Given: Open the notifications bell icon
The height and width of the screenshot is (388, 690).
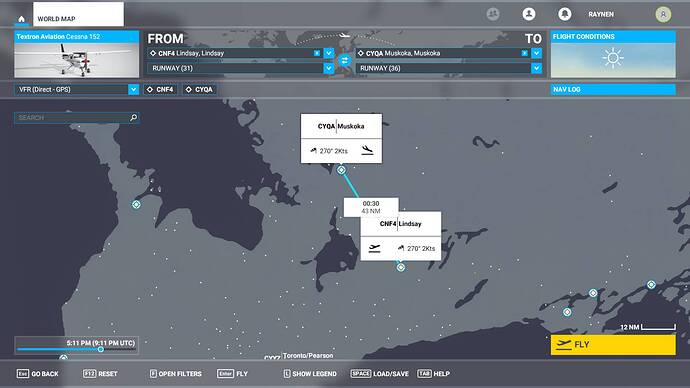Looking at the screenshot, I should point(565,14).
